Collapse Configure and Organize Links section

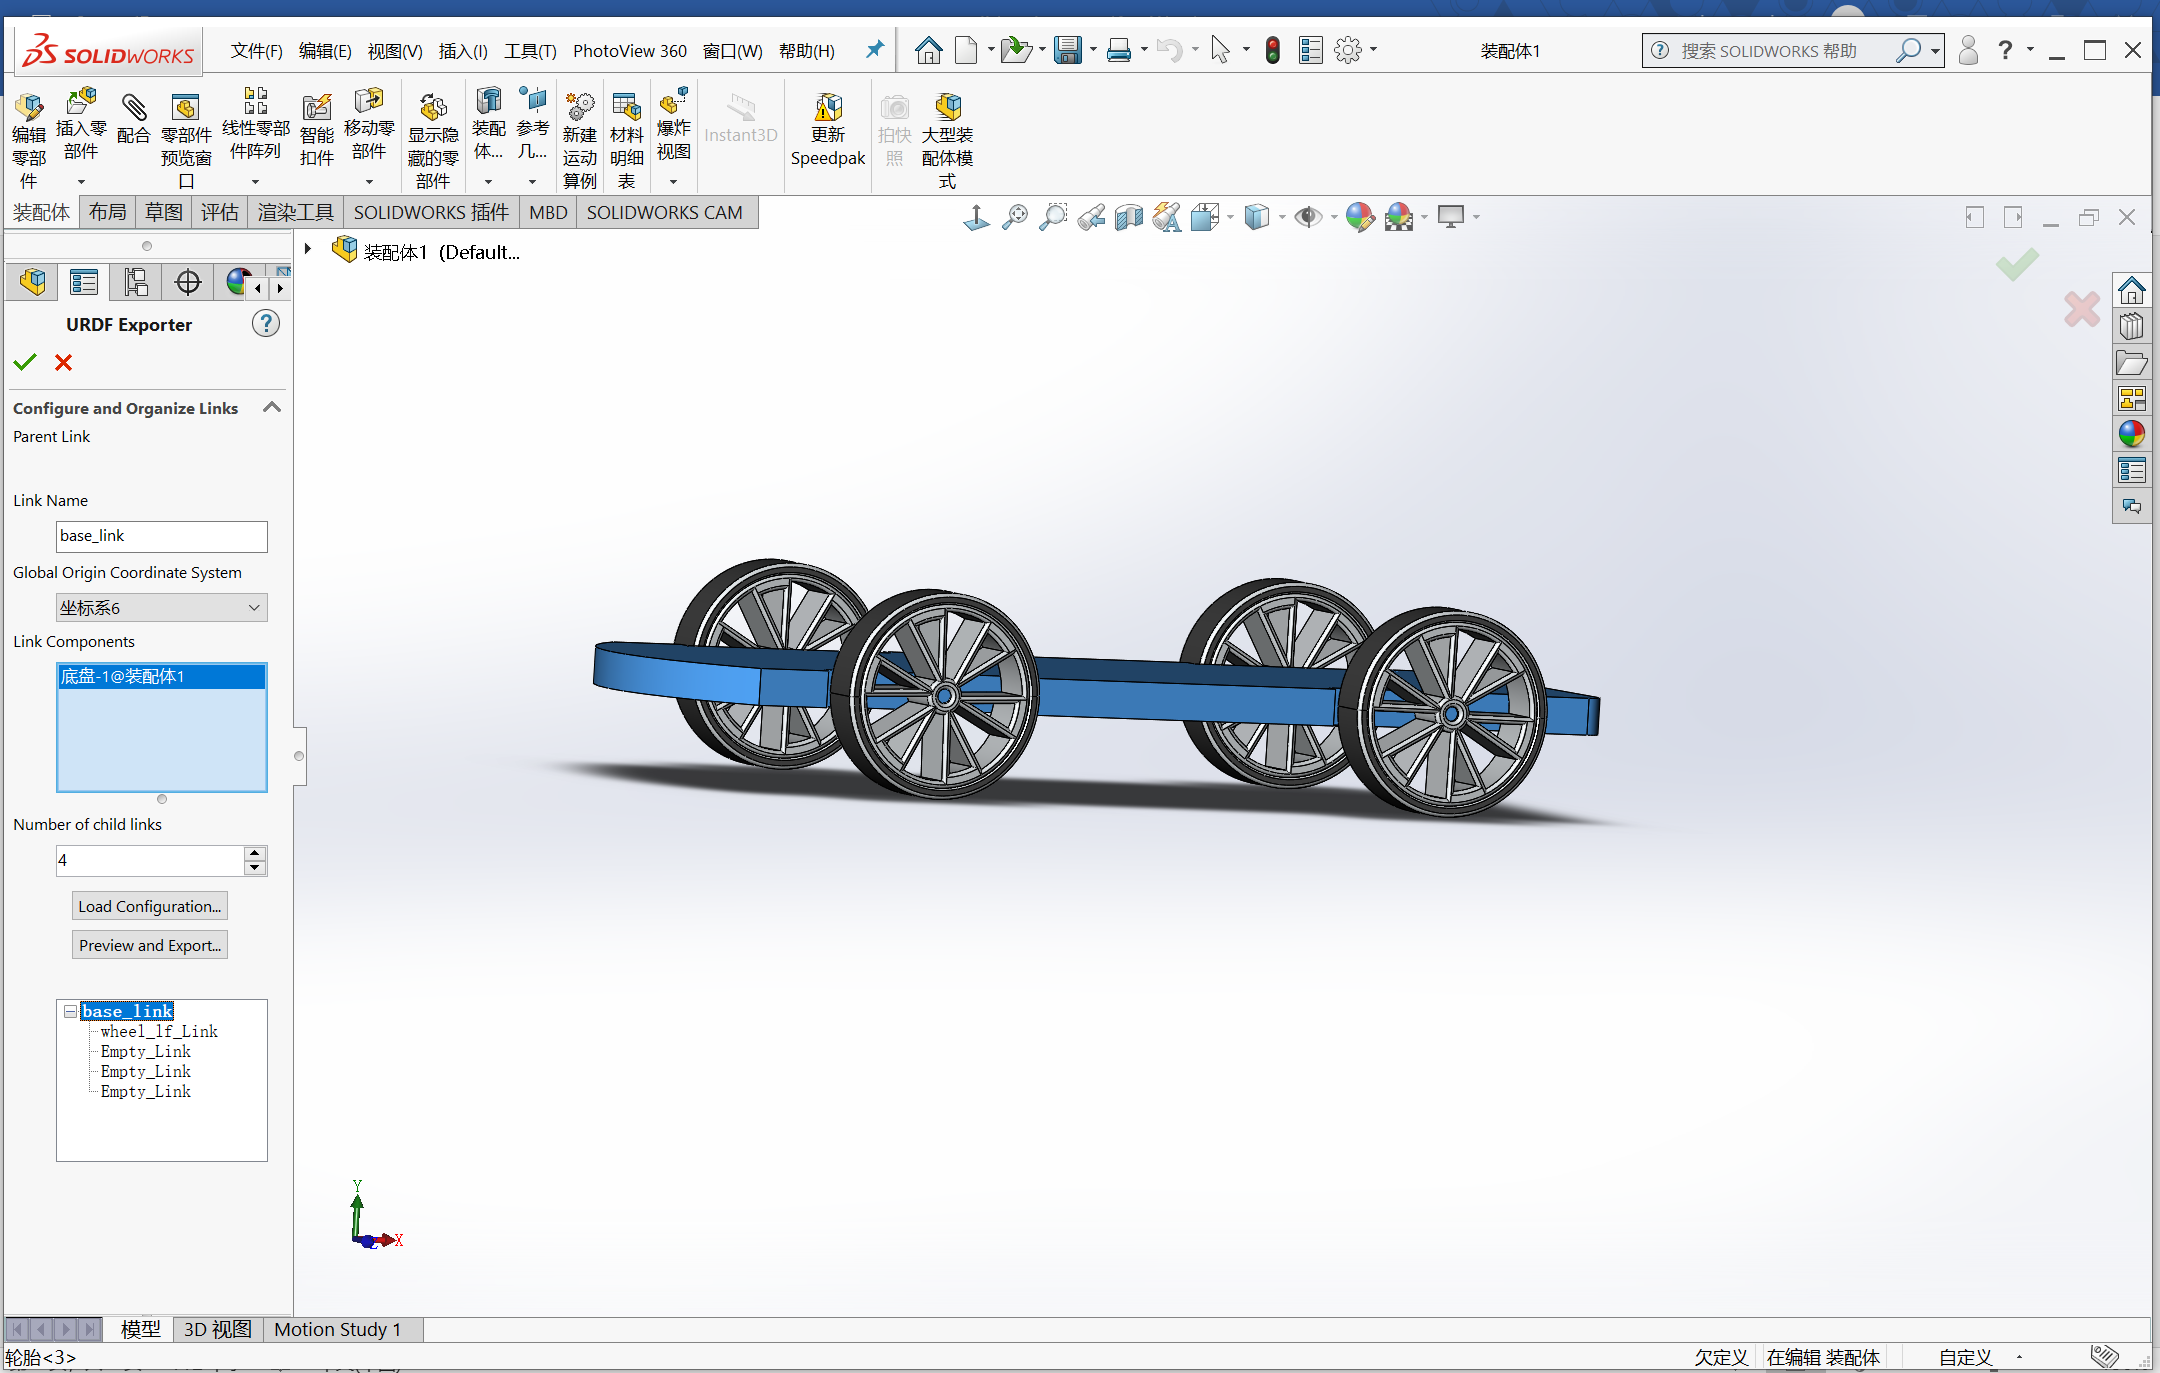pyautogui.click(x=271, y=407)
